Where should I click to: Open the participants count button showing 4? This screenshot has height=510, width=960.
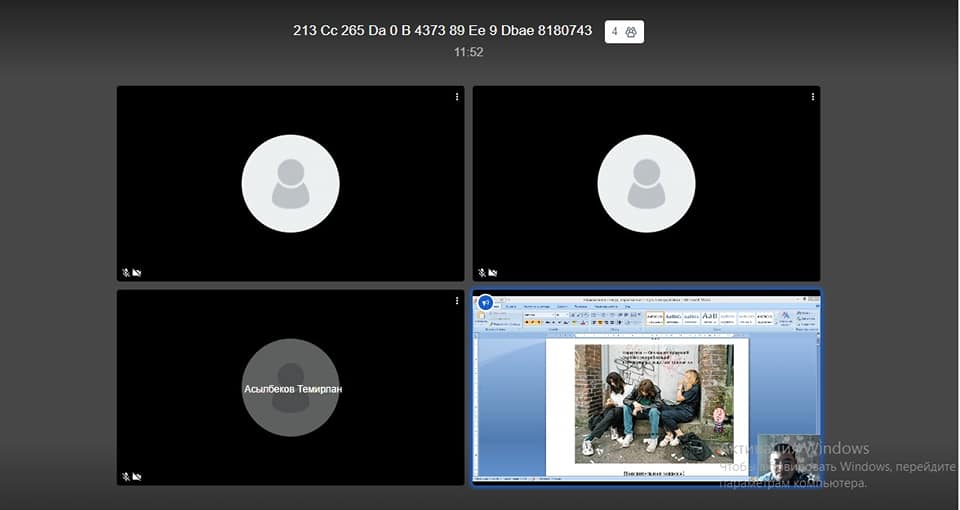coord(624,31)
